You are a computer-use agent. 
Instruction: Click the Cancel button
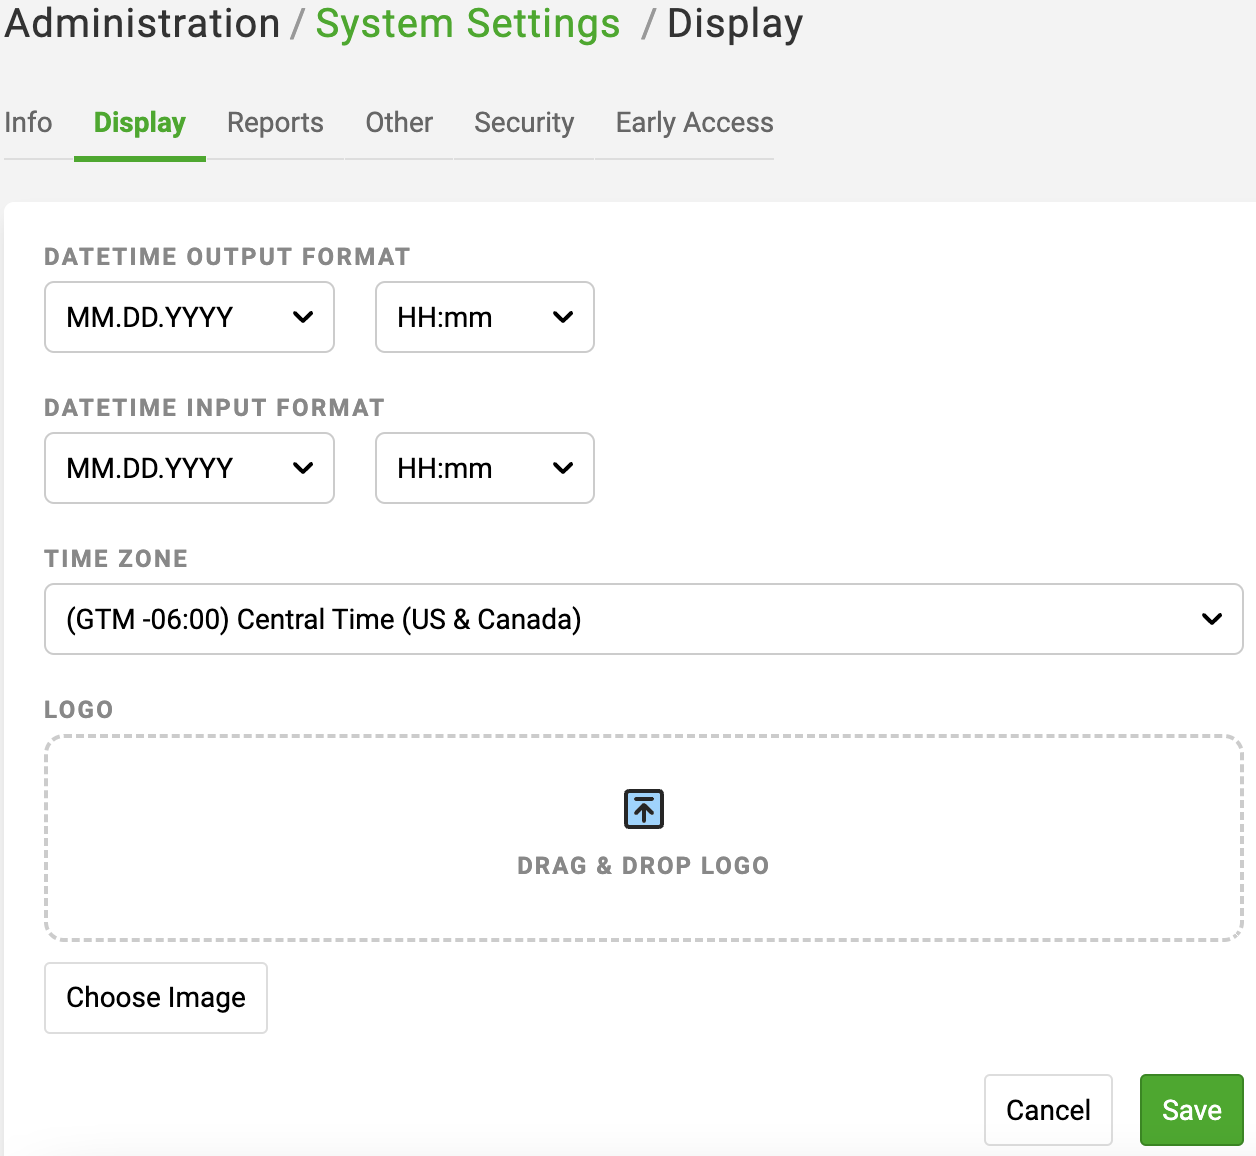[1048, 1110]
